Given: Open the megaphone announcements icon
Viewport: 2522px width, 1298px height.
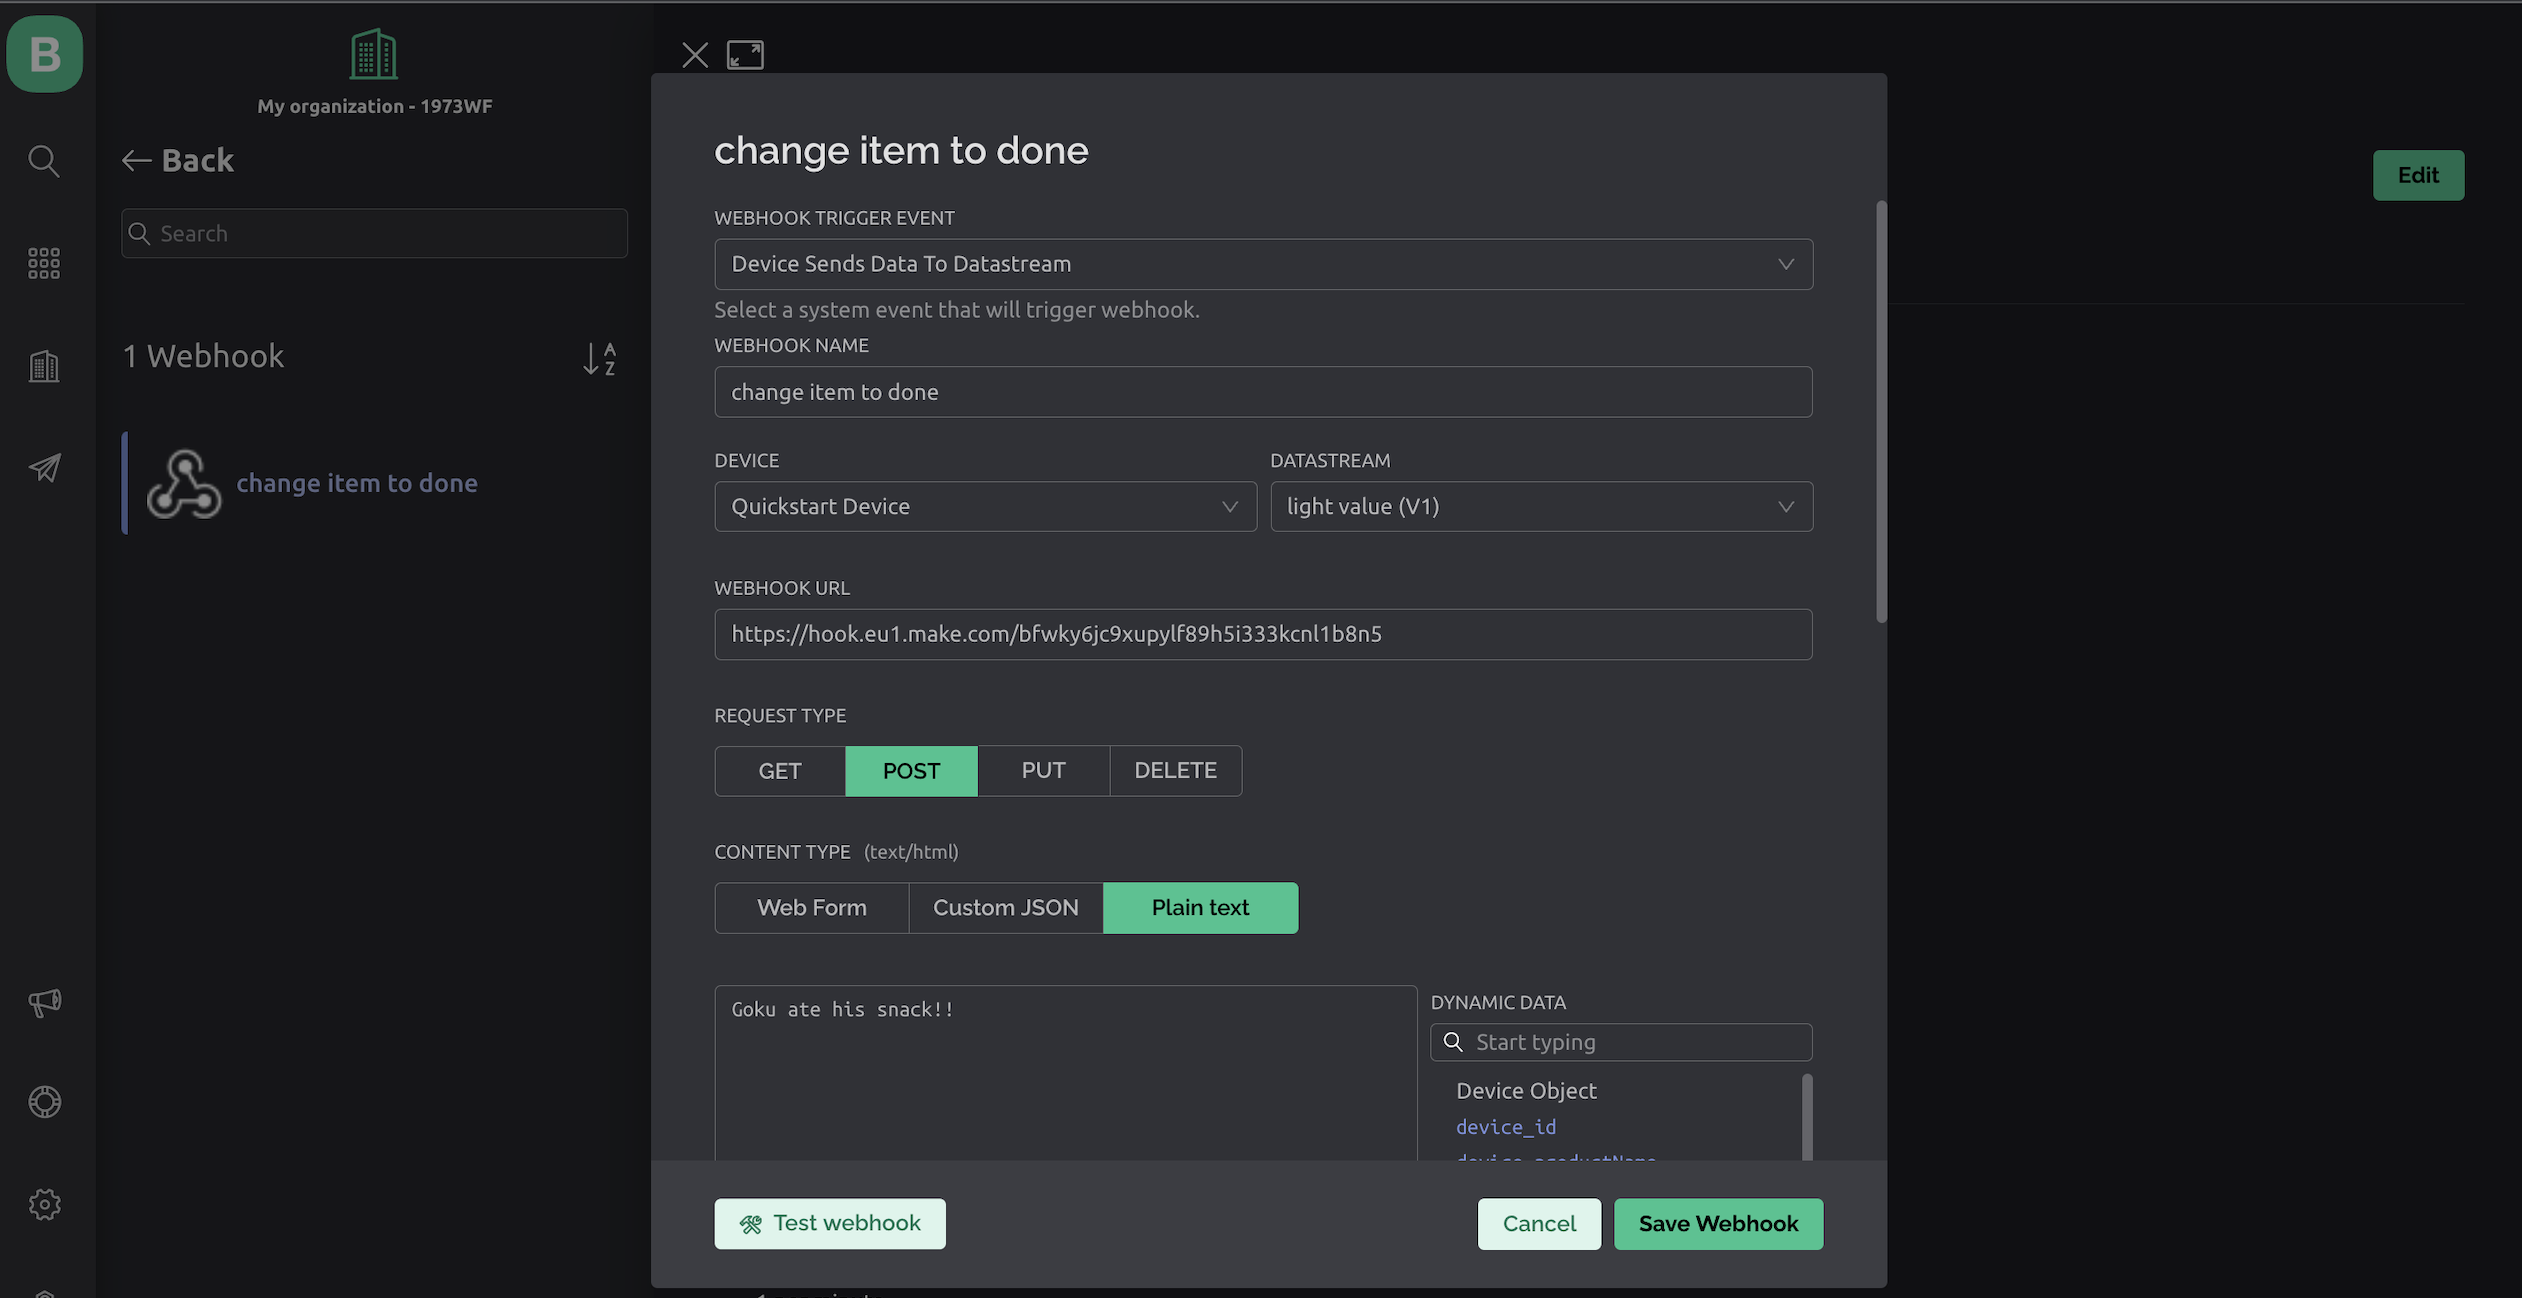Looking at the screenshot, I should (x=44, y=1003).
